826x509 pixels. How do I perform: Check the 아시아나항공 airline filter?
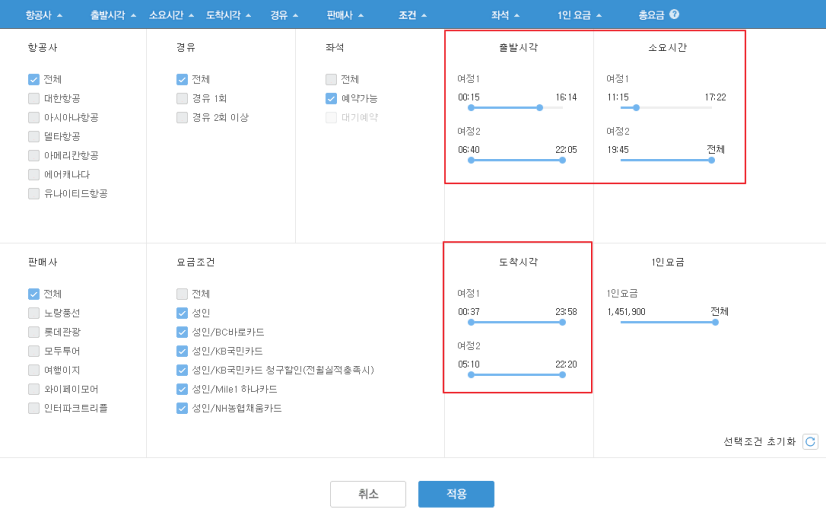(x=34, y=118)
